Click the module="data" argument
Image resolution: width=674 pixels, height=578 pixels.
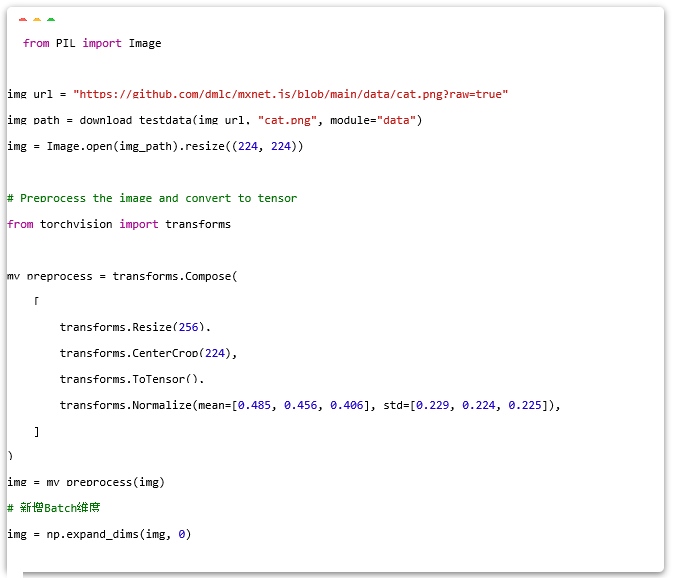tap(373, 120)
